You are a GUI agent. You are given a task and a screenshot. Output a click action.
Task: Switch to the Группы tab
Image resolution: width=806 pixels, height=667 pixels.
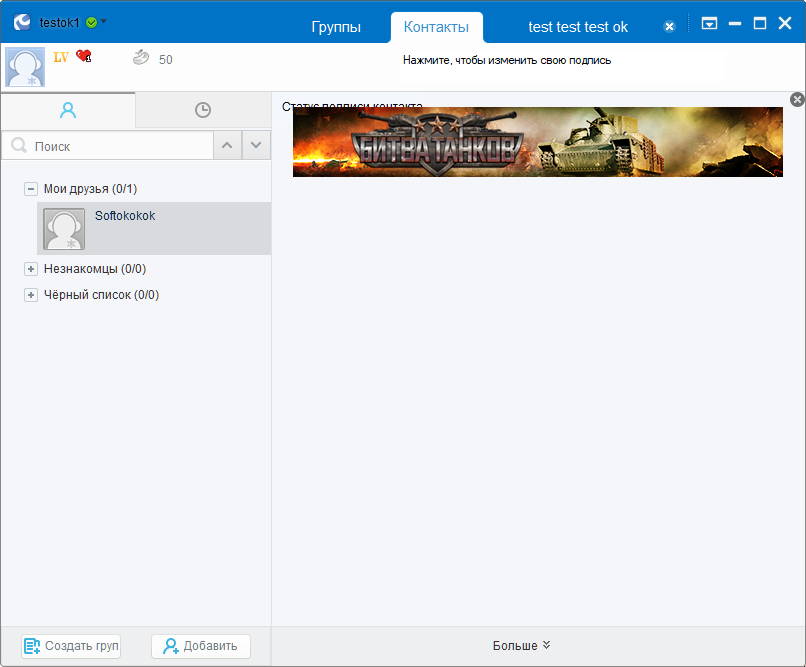(336, 27)
